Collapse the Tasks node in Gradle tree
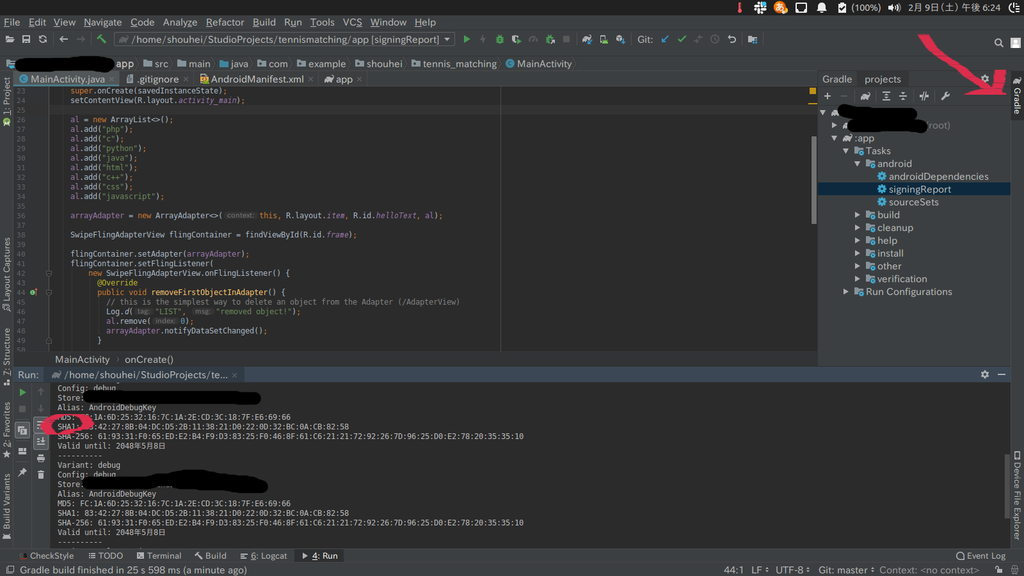1024x576 pixels. click(846, 151)
